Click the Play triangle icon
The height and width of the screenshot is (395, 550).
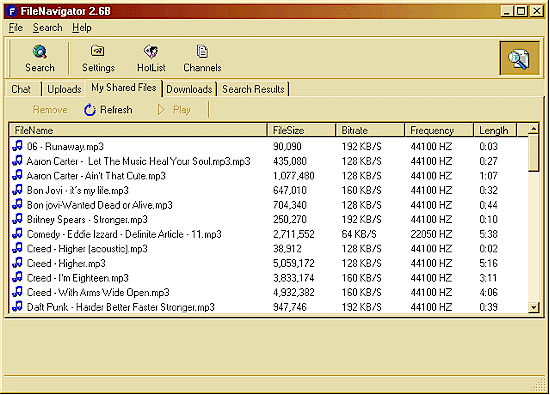click(x=161, y=110)
